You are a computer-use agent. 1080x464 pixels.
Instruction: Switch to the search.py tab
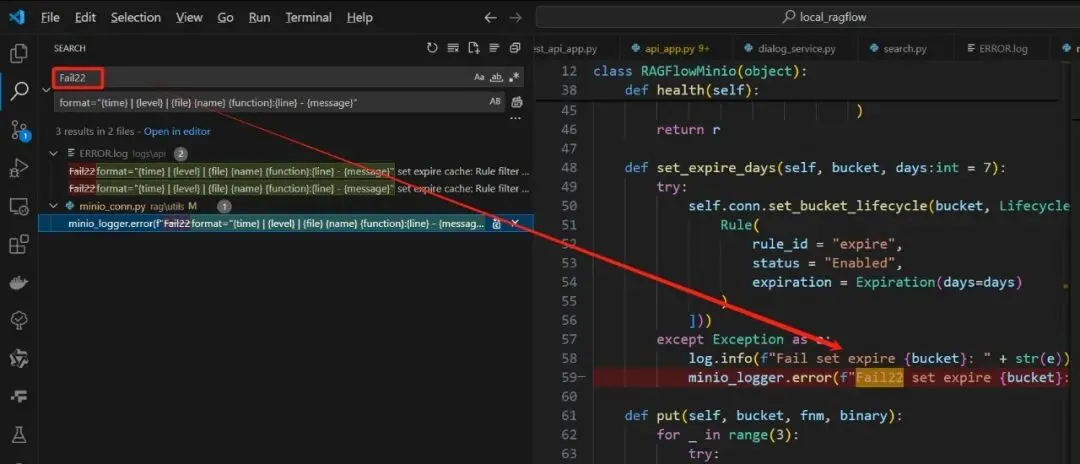903,49
